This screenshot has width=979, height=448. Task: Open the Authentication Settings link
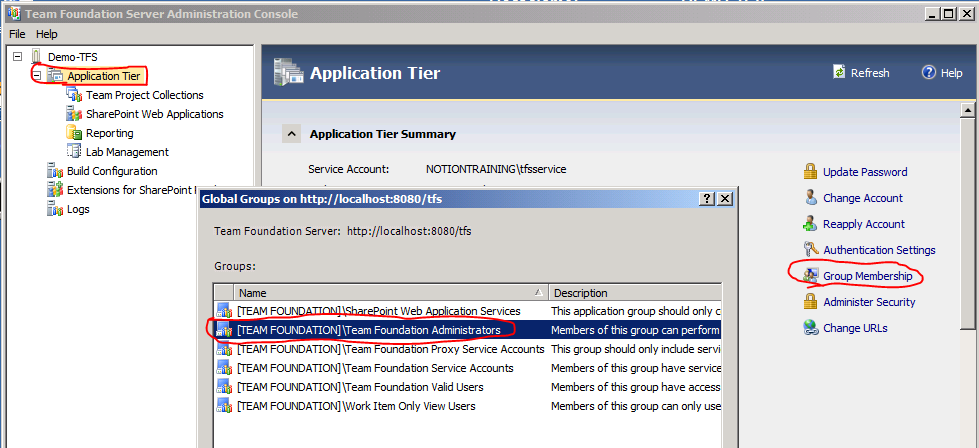coord(879,250)
